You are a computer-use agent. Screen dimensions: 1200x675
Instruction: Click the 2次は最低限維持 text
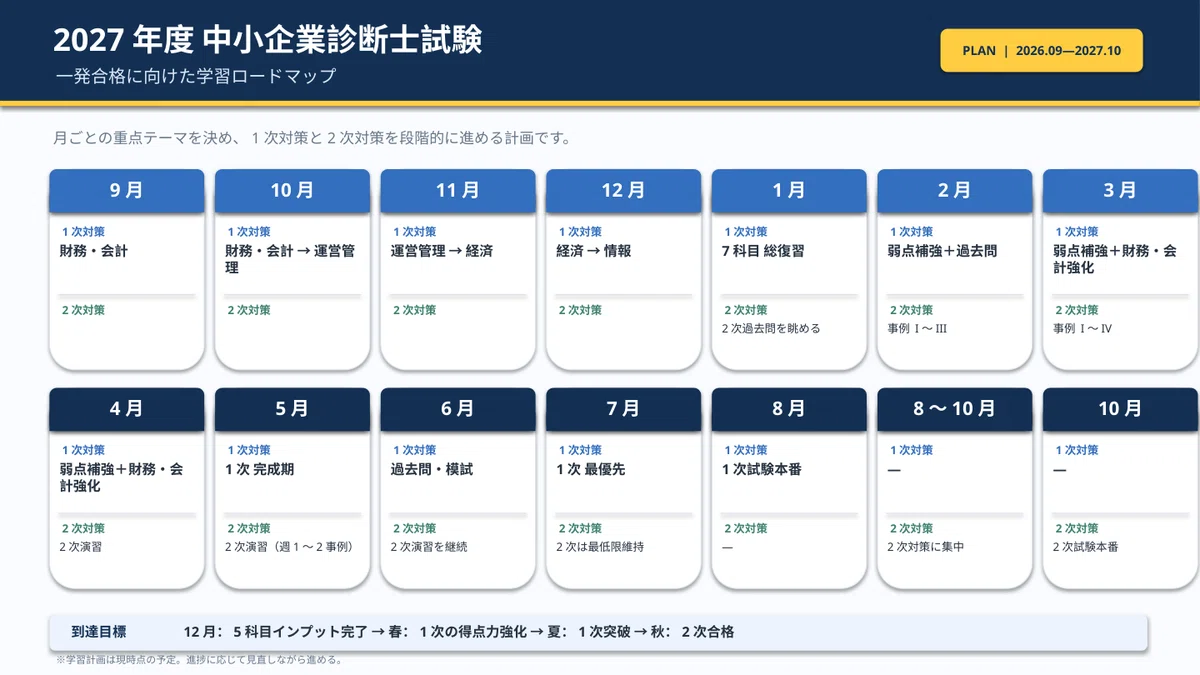click(x=600, y=547)
